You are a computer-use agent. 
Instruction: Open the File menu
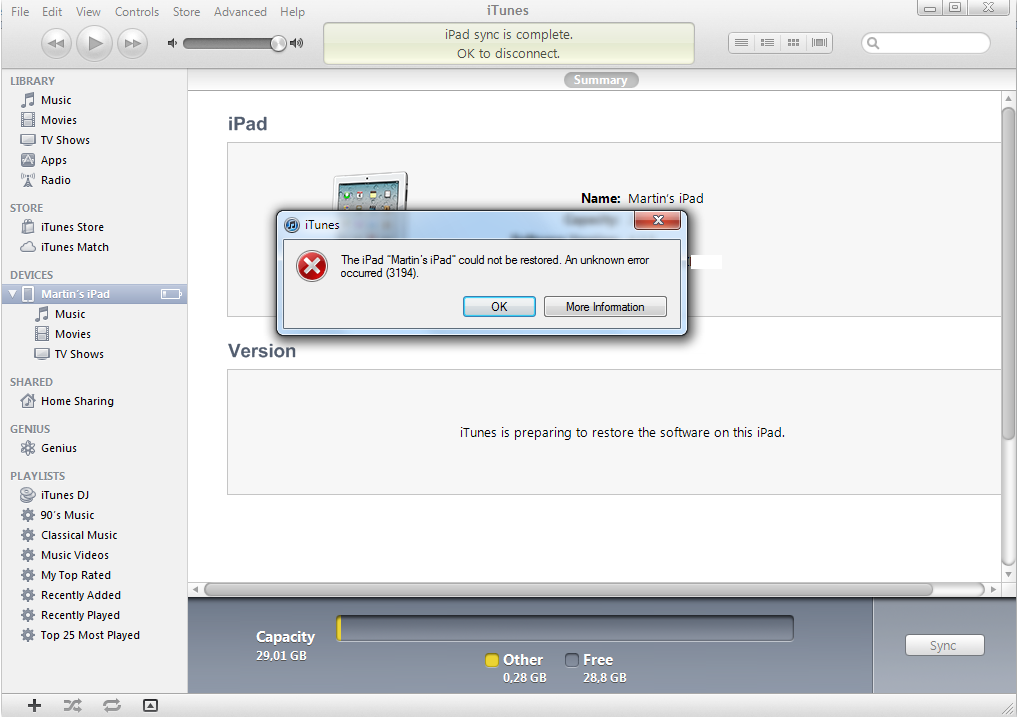point(20,12)
